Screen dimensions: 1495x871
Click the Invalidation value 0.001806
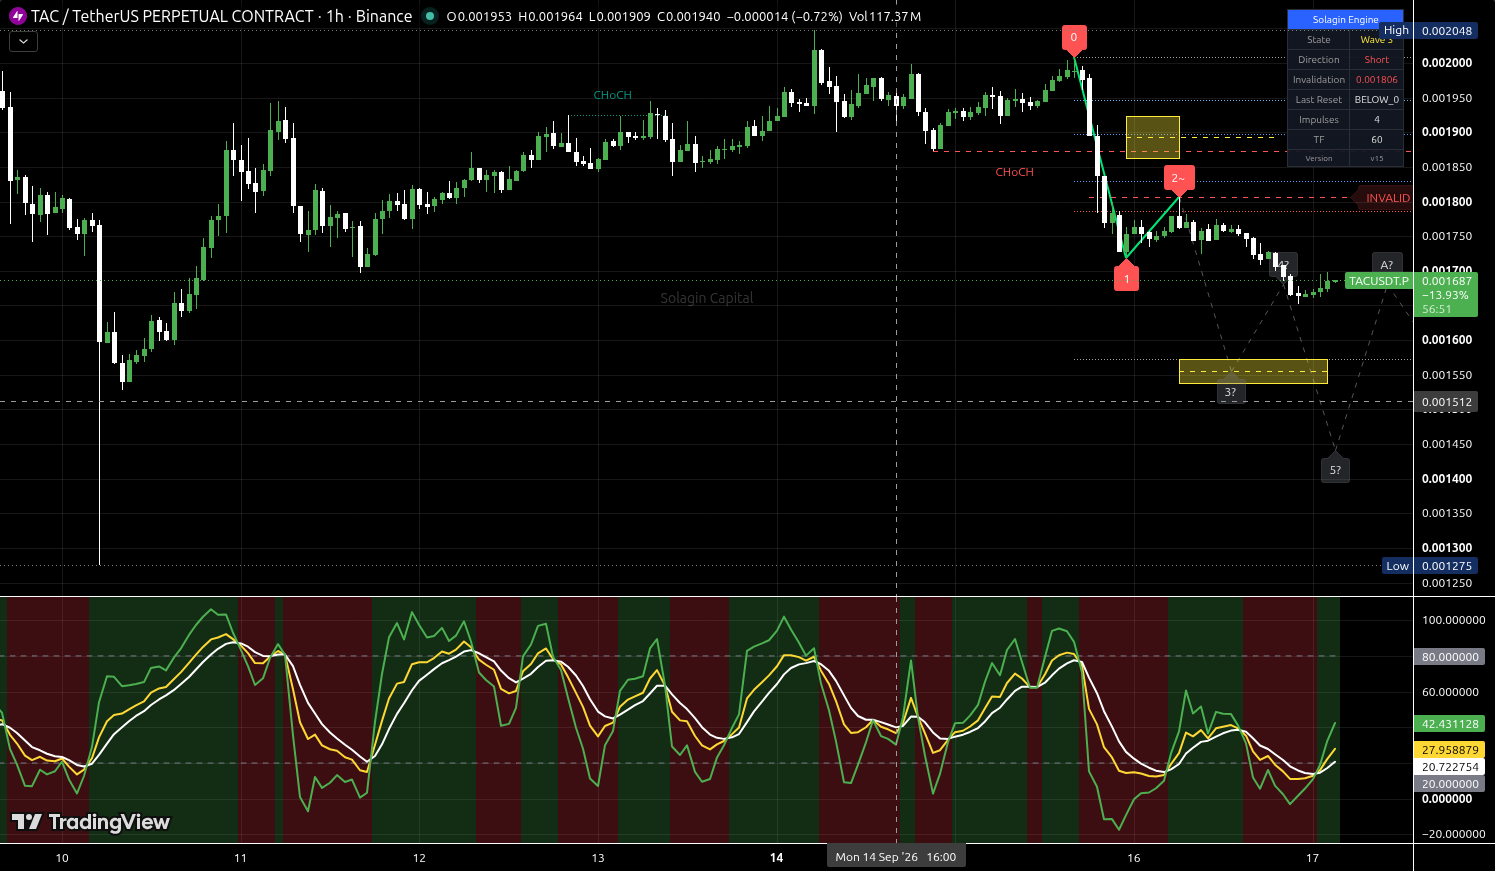pyautogui.click(x=1377, y=80)
